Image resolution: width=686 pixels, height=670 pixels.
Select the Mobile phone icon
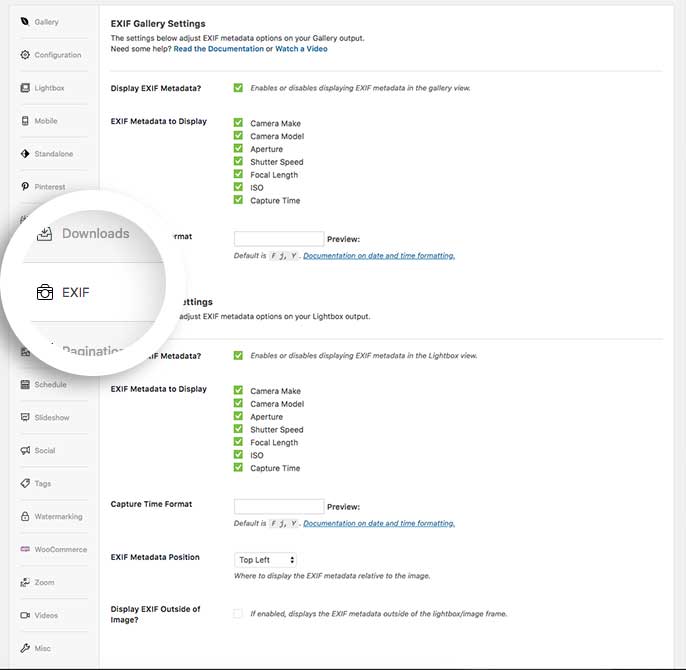click(25, 121)
